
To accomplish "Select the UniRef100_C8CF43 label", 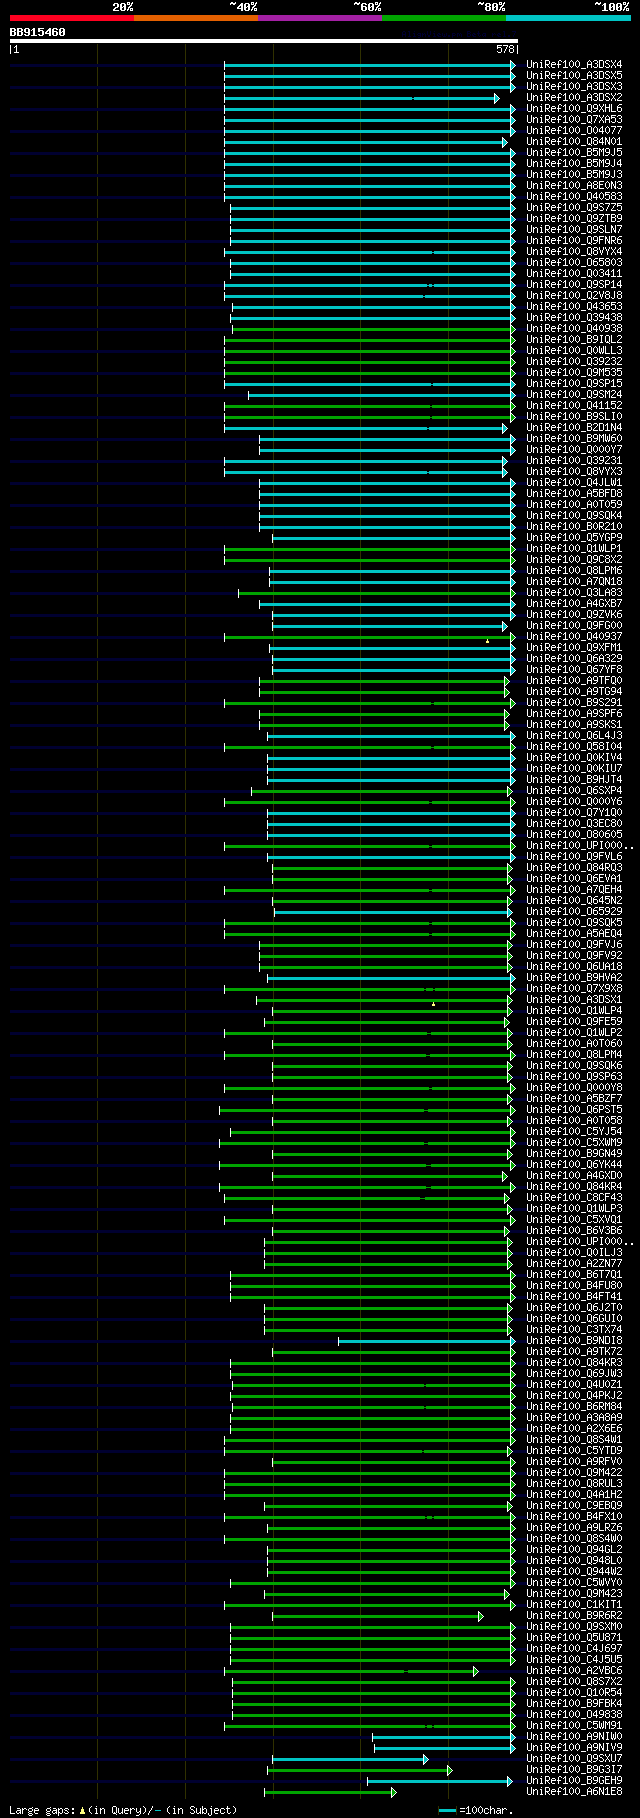I will tap(574, 1198).
